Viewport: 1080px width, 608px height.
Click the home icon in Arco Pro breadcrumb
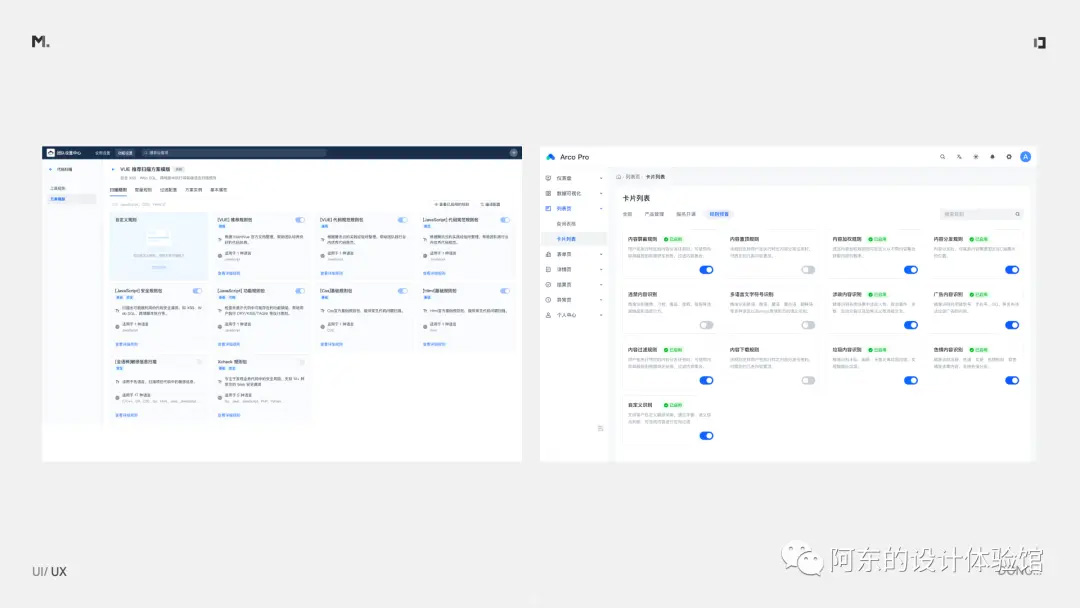click(619, 177)
